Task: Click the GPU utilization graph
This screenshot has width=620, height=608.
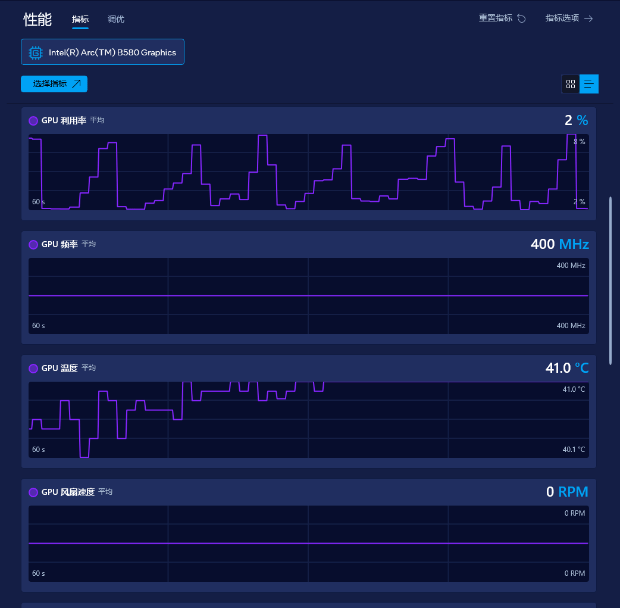Action: click(x=308, y=172)
